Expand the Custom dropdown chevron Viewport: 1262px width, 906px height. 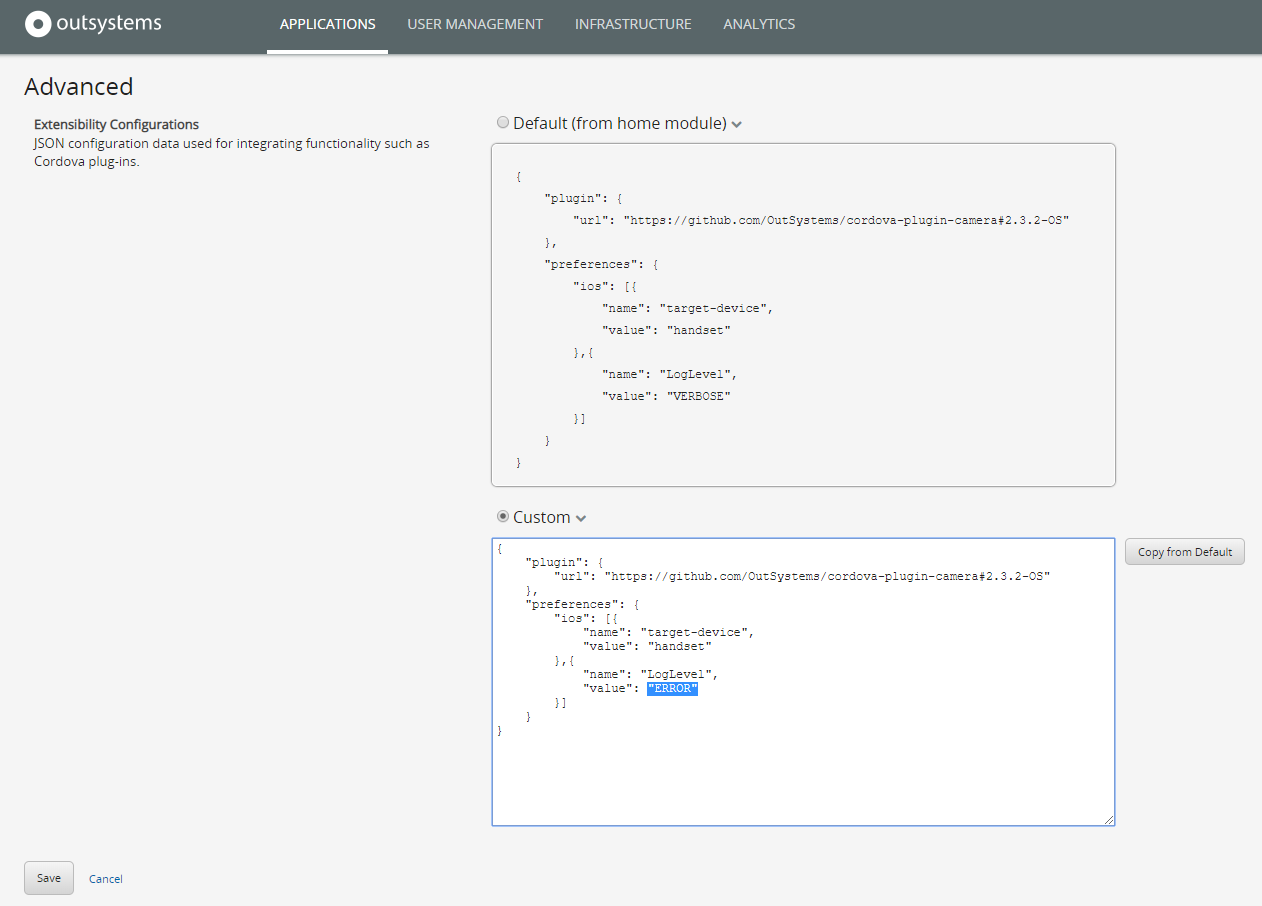coord(580,517)
